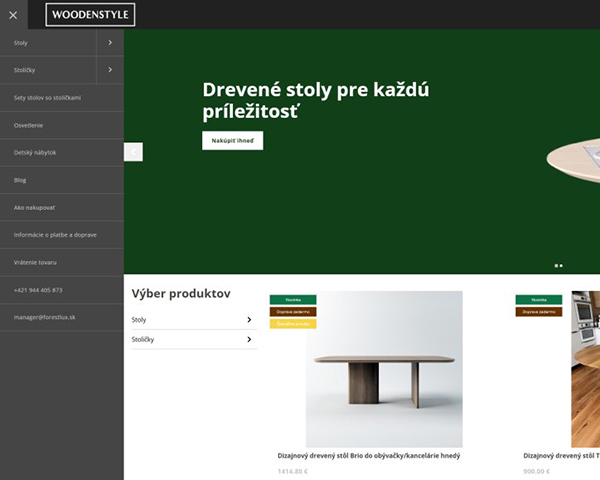Image resolution: width=600 pixels, height=480 pixels.
Task: Open the second product's kitchen table image
Action: 586,369
